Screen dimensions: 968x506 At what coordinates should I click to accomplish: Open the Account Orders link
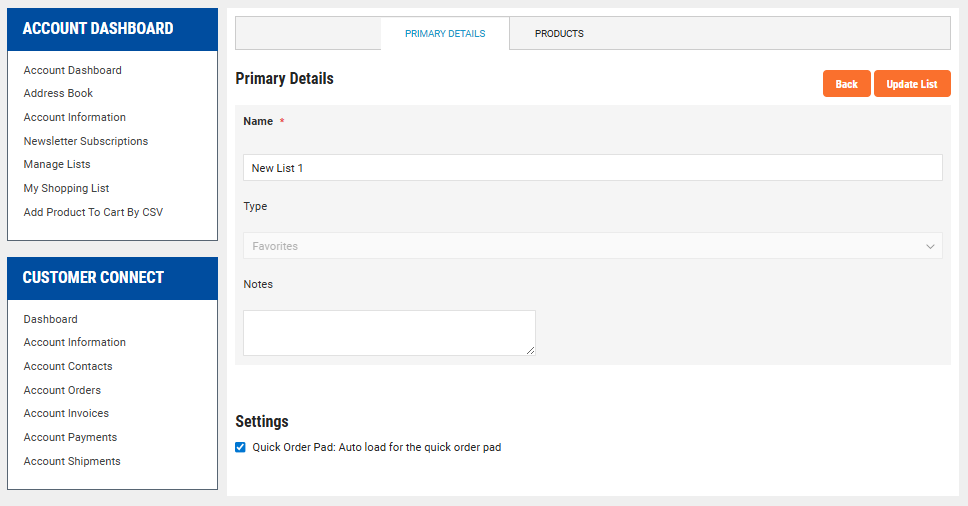tap(62, 391)
